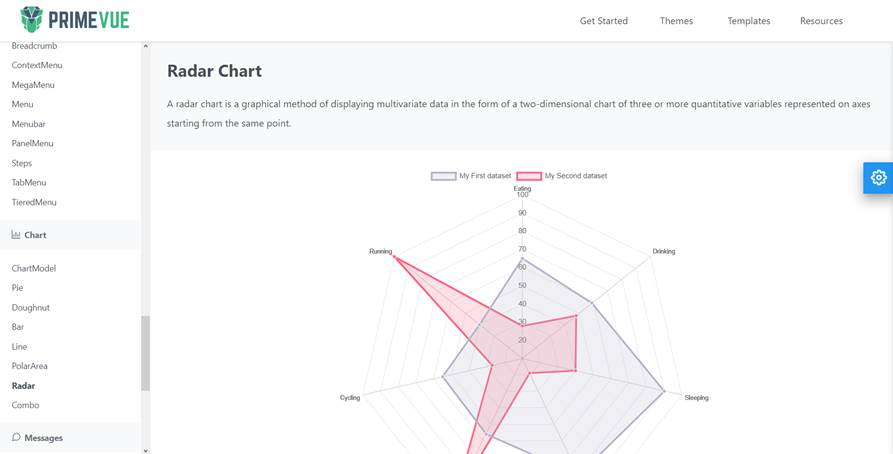The height and width of the screenshot is (454, 893).
Task: Navigate to the ChartModel page
Action: point(34,268)
